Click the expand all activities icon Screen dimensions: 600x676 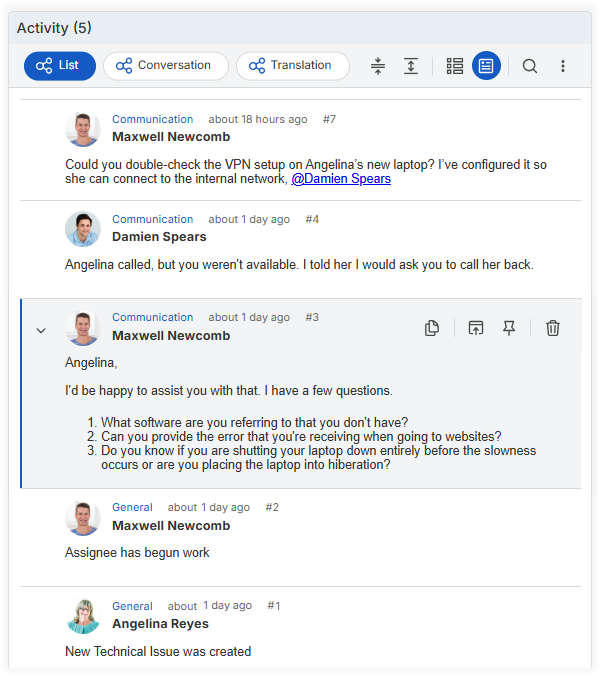coord(411,66)
